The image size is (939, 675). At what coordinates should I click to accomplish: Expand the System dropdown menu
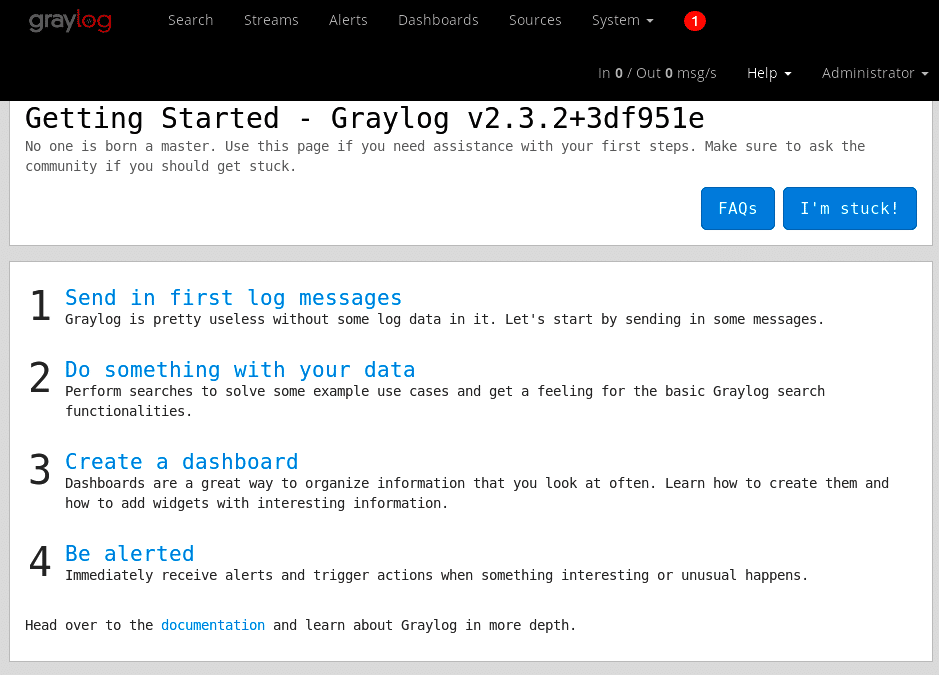click(x=622, y=20)
